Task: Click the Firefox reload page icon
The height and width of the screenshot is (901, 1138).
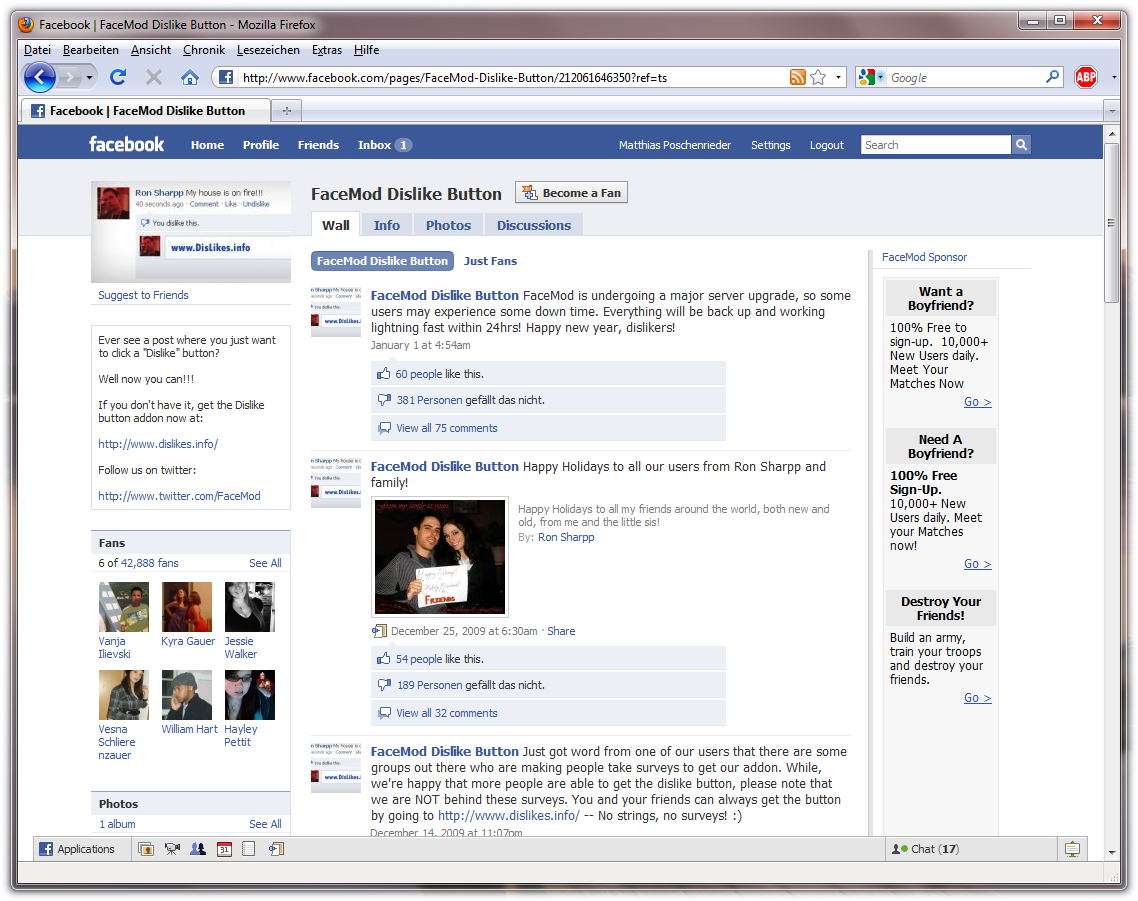Action: coord(118,77)
